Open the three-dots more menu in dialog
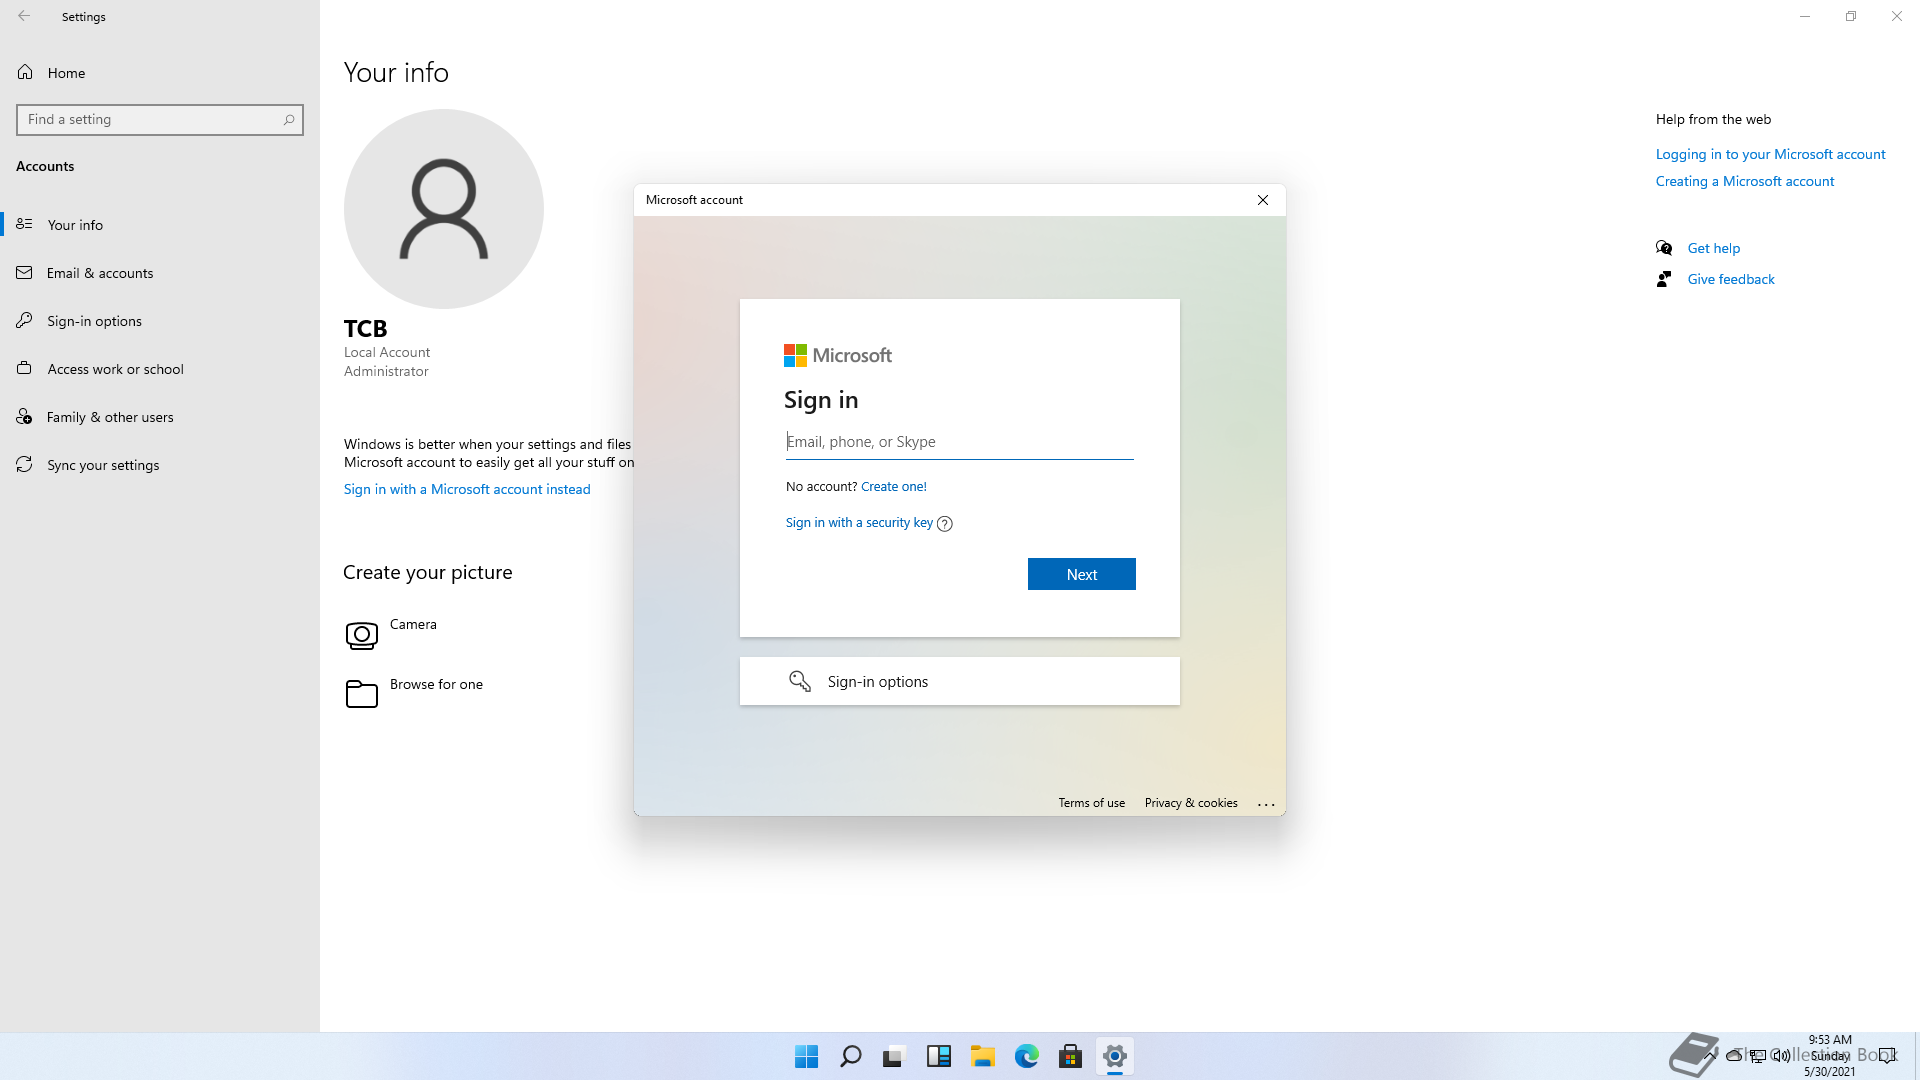 tap(1266, 804)
